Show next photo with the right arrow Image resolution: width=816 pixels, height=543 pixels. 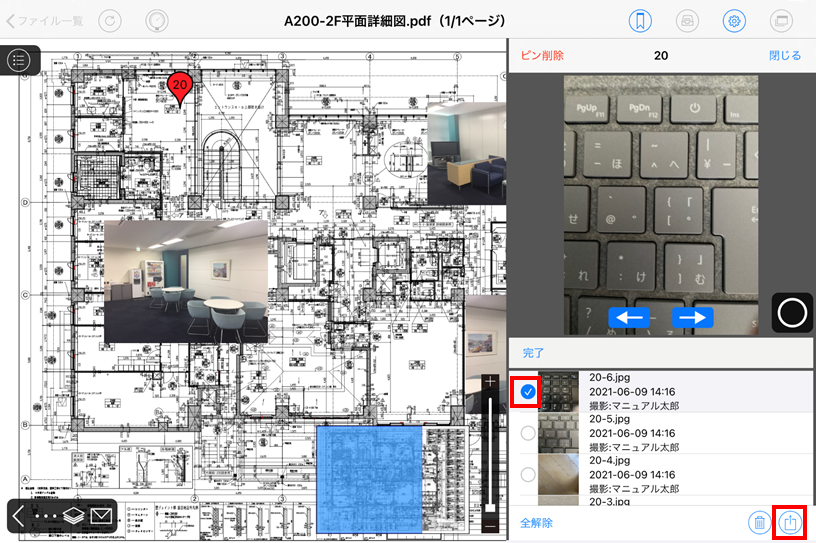pyautogui.click(x=693, y=317)
